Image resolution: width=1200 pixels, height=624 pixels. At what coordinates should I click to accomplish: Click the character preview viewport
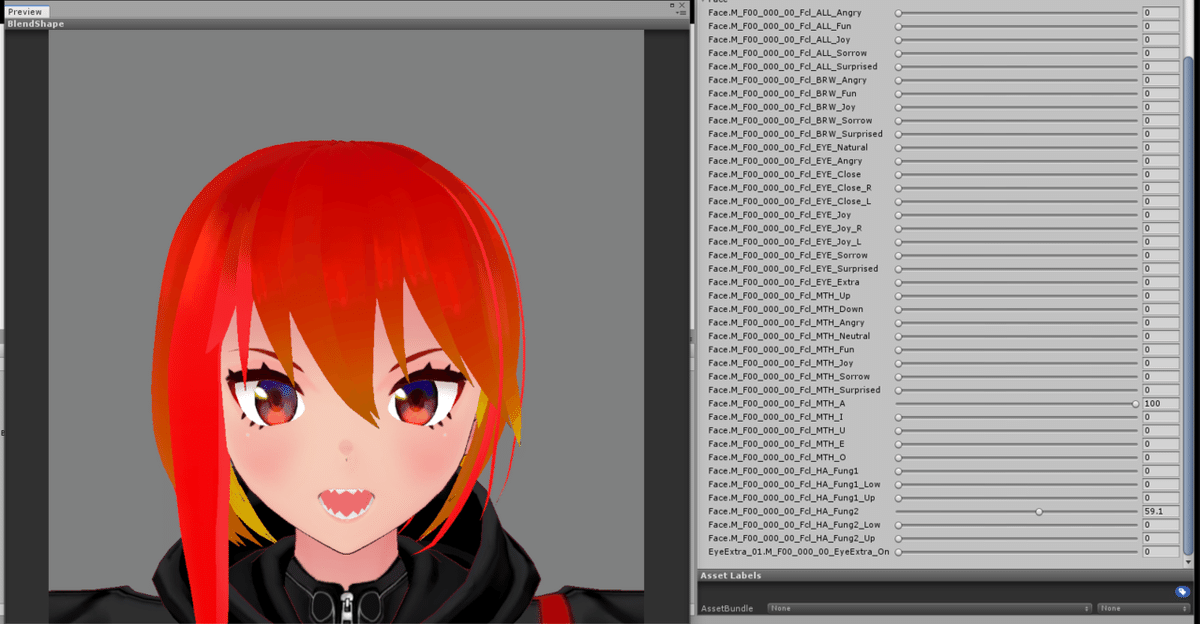(346, 325)
